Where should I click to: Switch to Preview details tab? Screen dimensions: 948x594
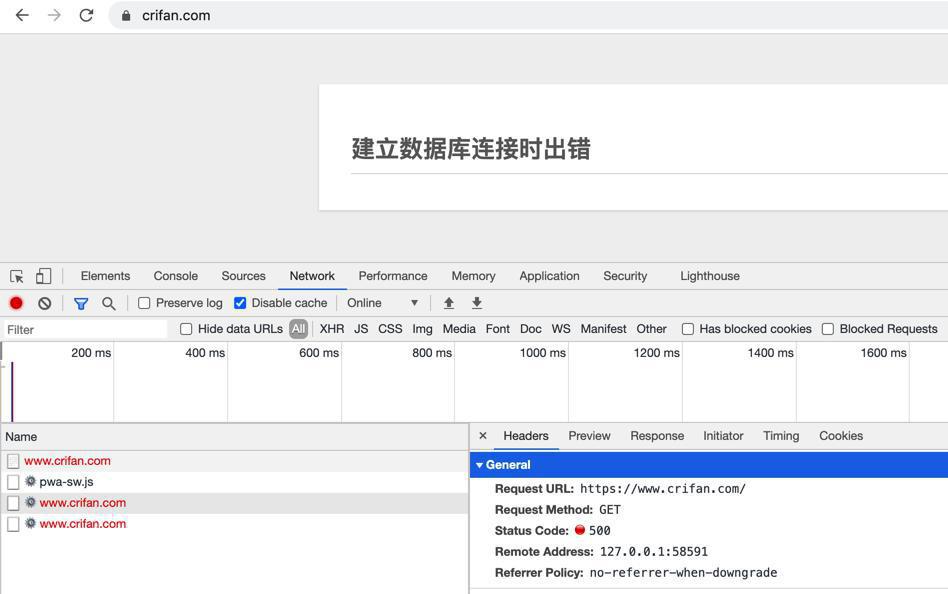tap(589, 436)
